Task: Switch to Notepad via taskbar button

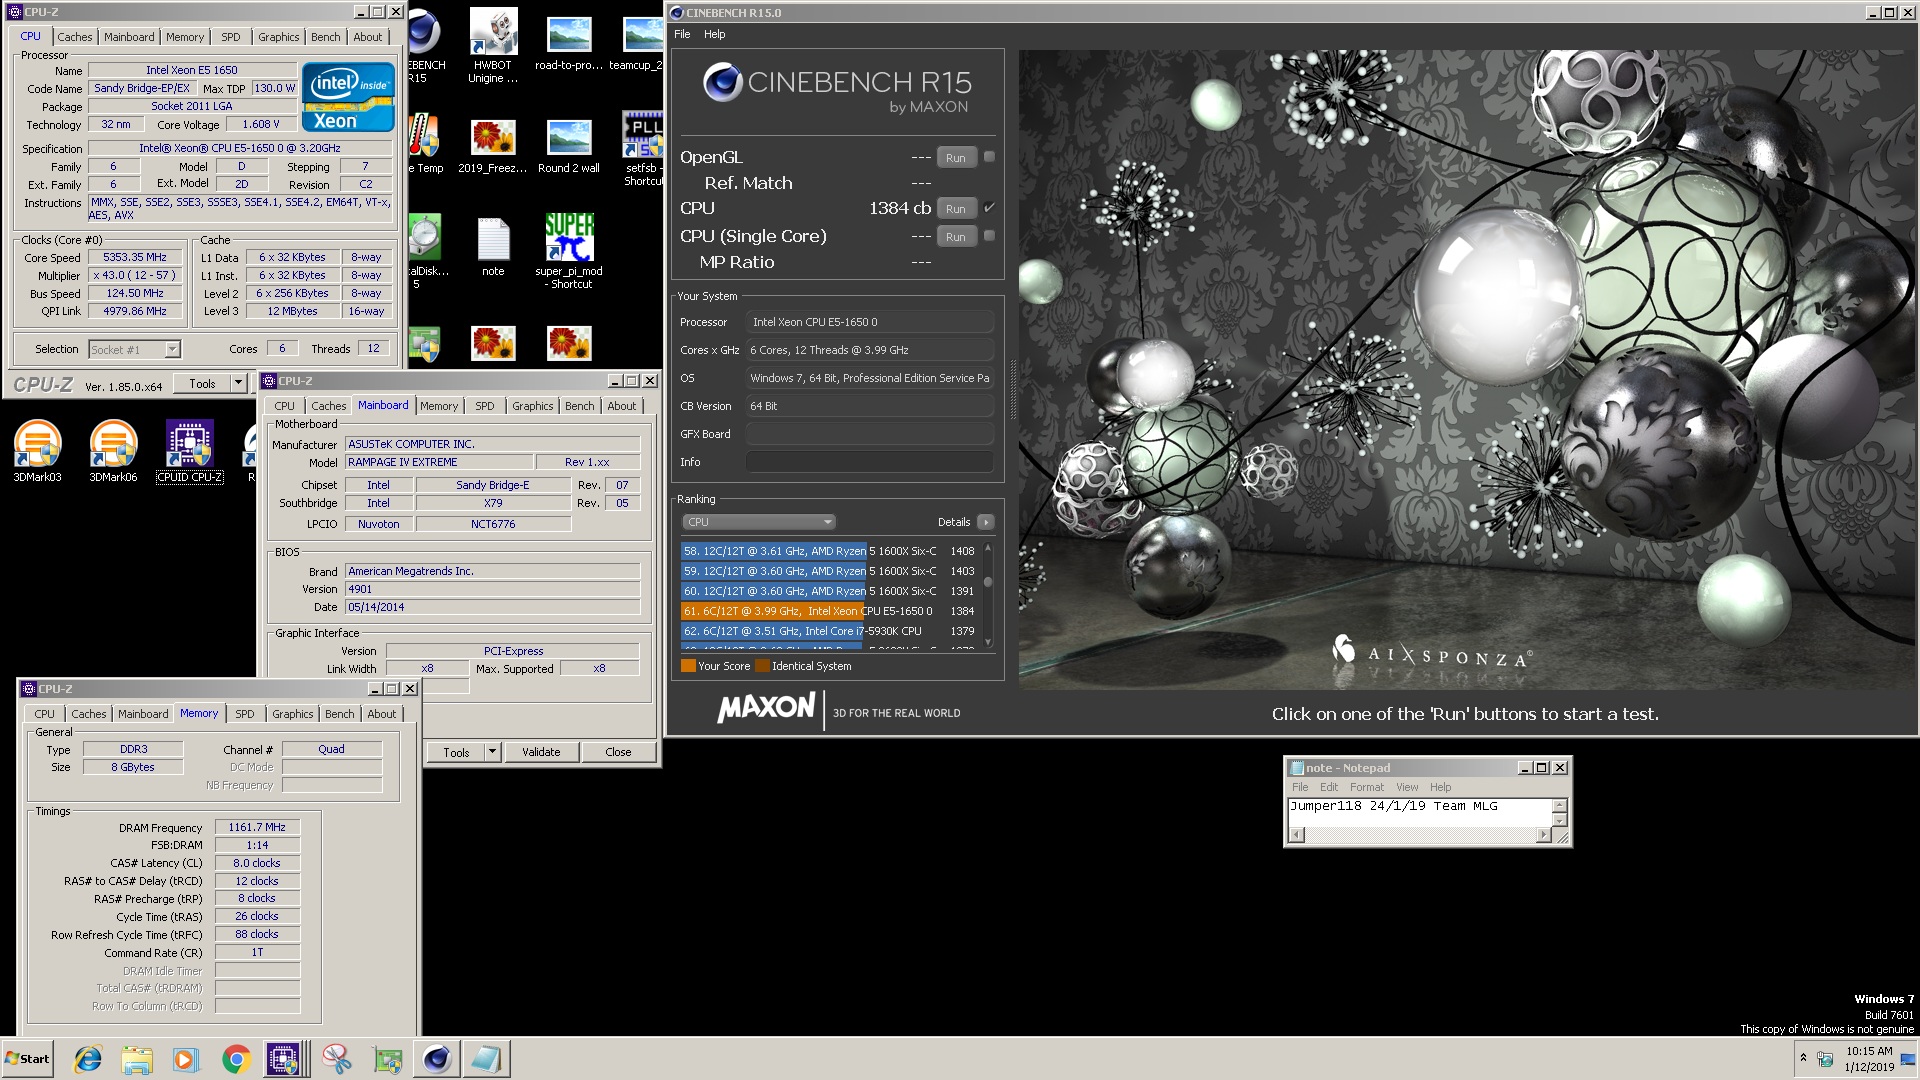Action: 486,1059
